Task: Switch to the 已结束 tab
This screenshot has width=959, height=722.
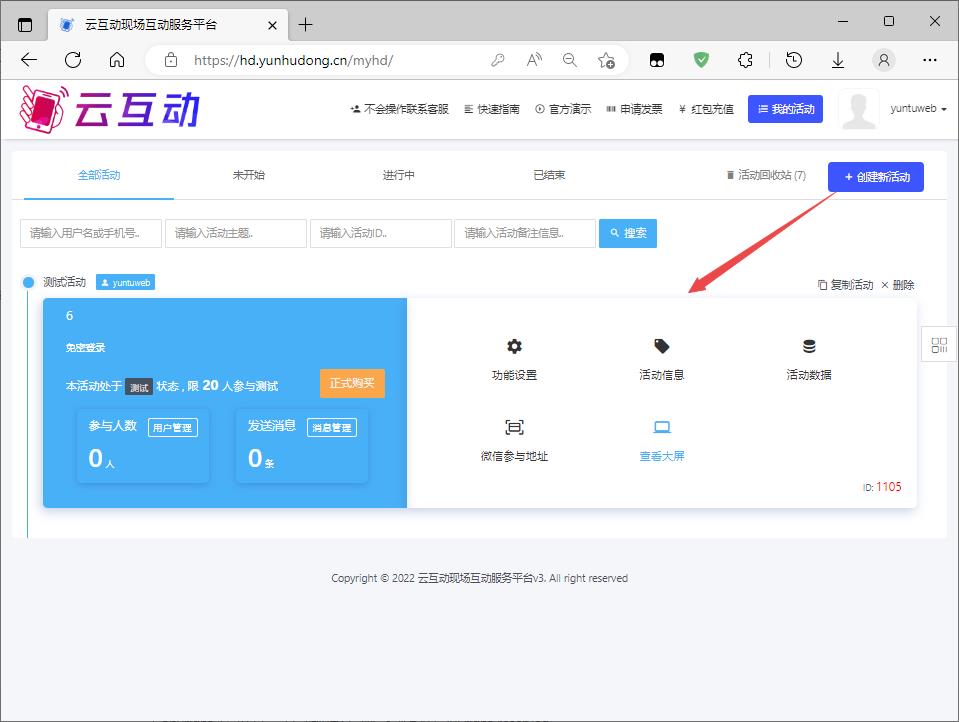Action: point(549,175)
